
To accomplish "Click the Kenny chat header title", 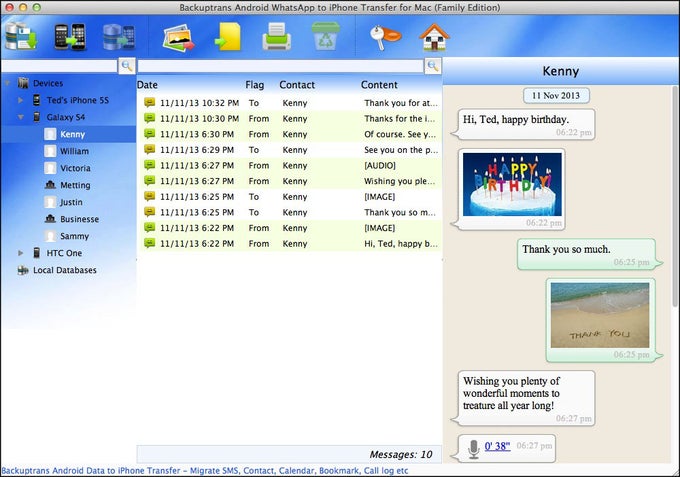I will point(561,71).
